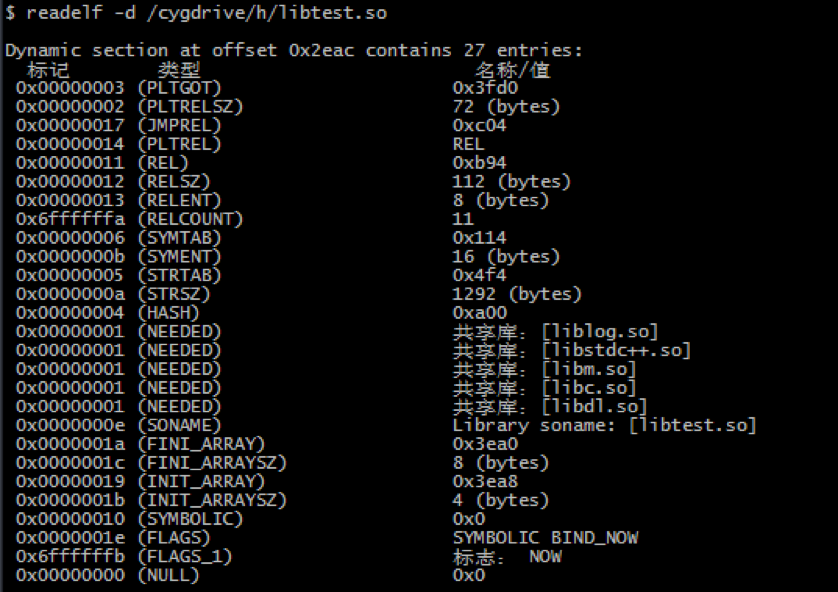Click the FLAGS_1 tag 0x6ffffffb

click(x=70, y=556)
